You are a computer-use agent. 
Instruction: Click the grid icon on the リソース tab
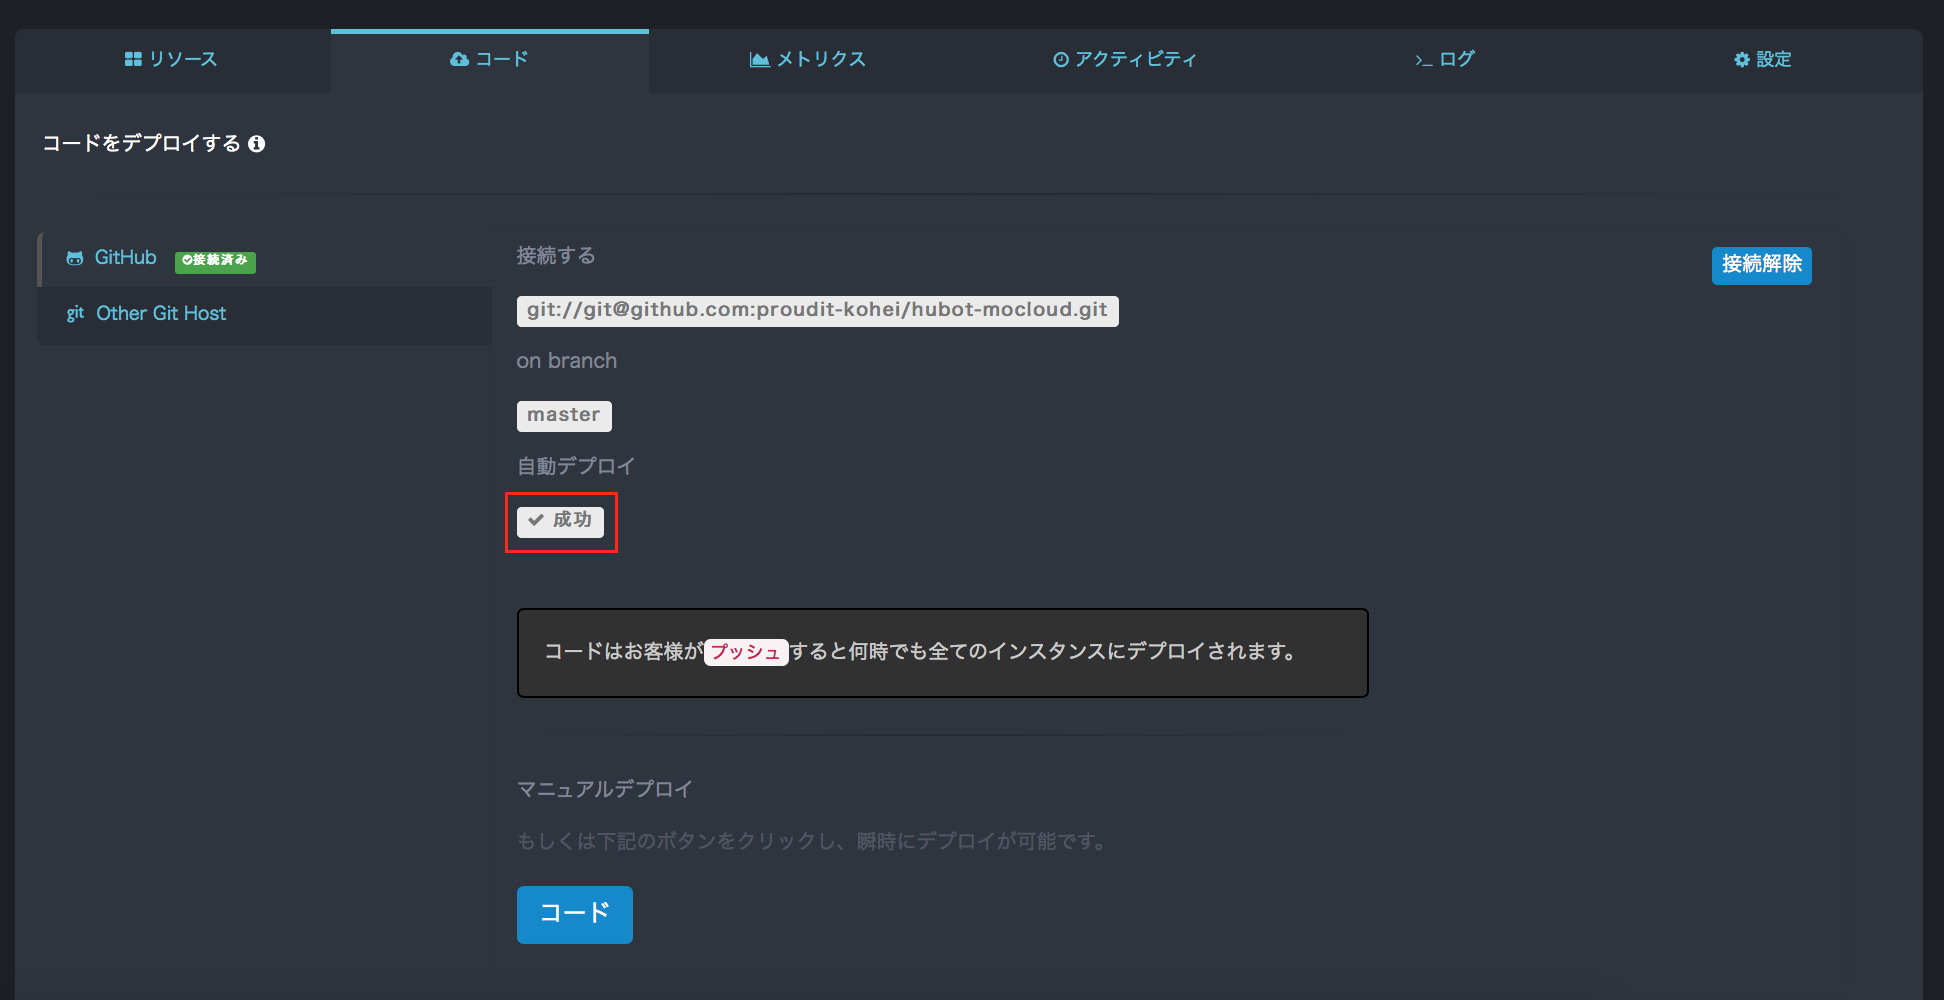pos(134,58)
